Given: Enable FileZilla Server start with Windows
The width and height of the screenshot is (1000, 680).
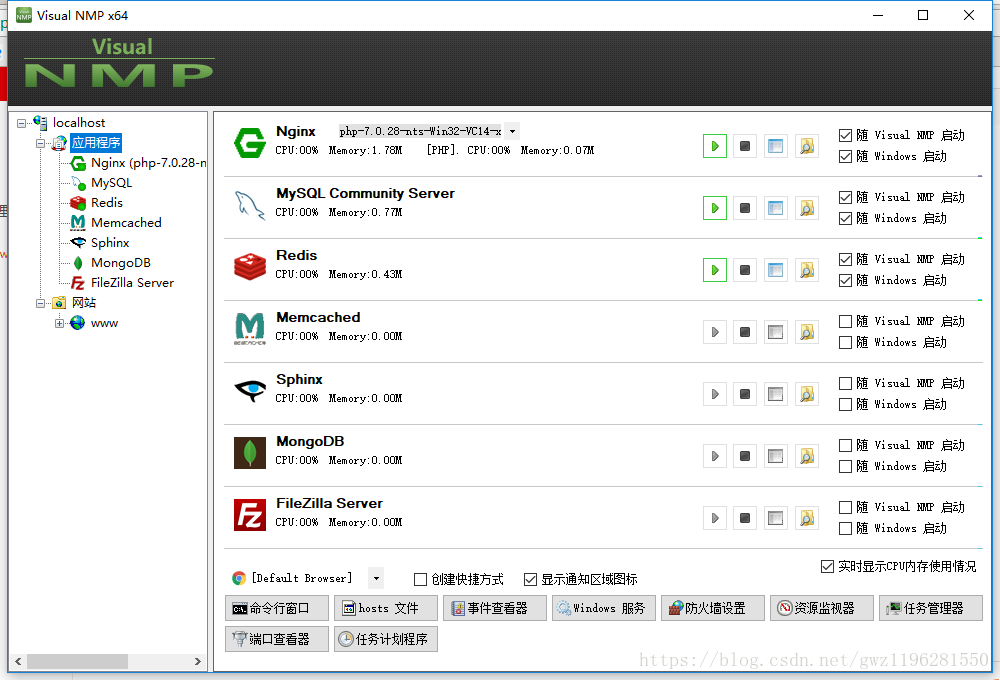Looking at the screenshot, I should click(845, 528).
